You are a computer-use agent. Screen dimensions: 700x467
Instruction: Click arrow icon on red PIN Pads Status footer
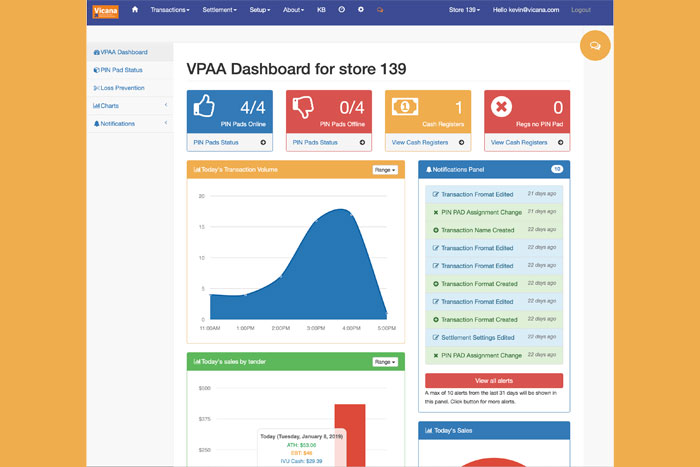[362, 142]
